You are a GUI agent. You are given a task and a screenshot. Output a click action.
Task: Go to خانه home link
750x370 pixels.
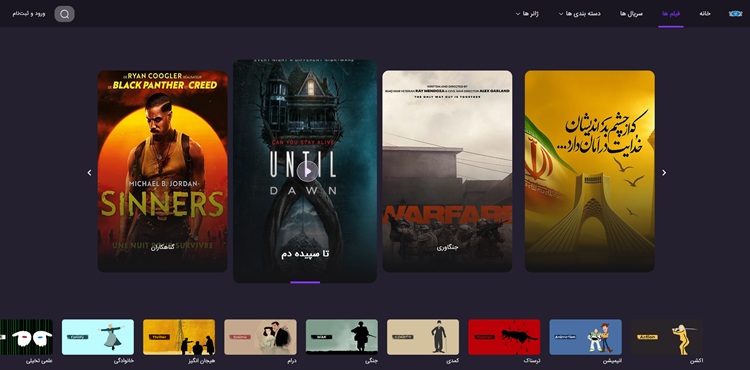[x=705, y=14]
